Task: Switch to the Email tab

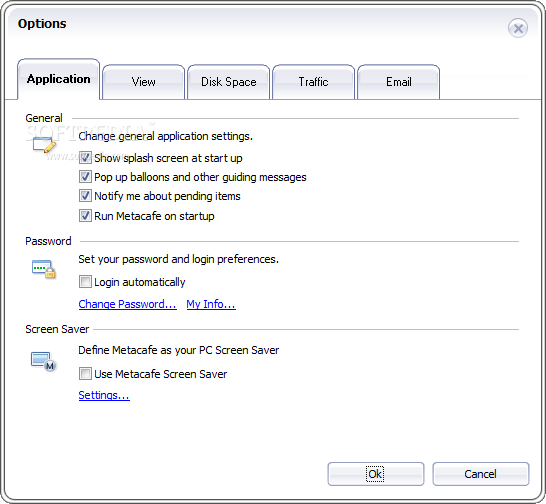Action: point(398,82)
